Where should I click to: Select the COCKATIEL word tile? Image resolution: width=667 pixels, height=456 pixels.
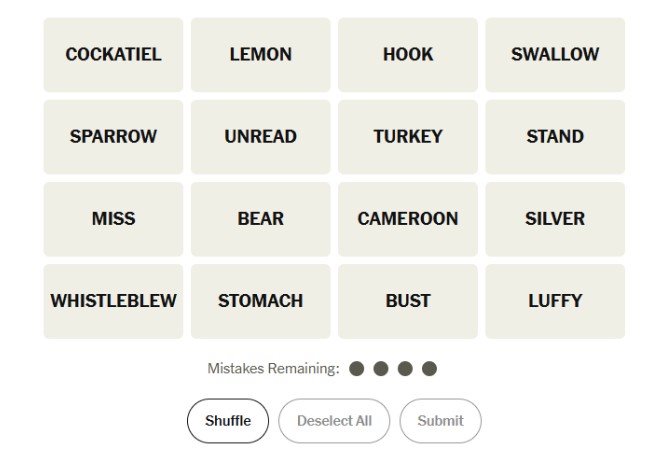tap(113, 55)
